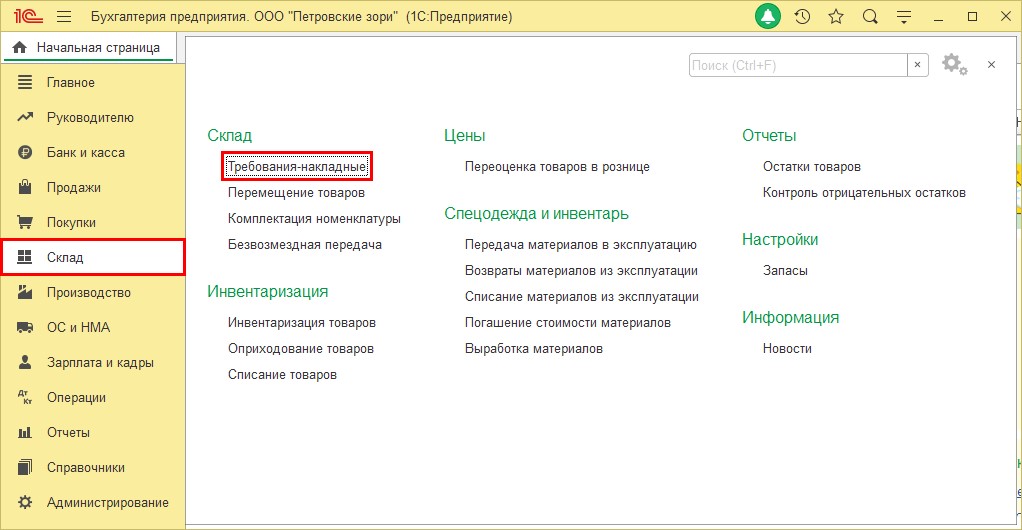The image size is (1022, 530).
Task: Focus the Поиск (Ctrl+F) search field
Action: [798, 65]
